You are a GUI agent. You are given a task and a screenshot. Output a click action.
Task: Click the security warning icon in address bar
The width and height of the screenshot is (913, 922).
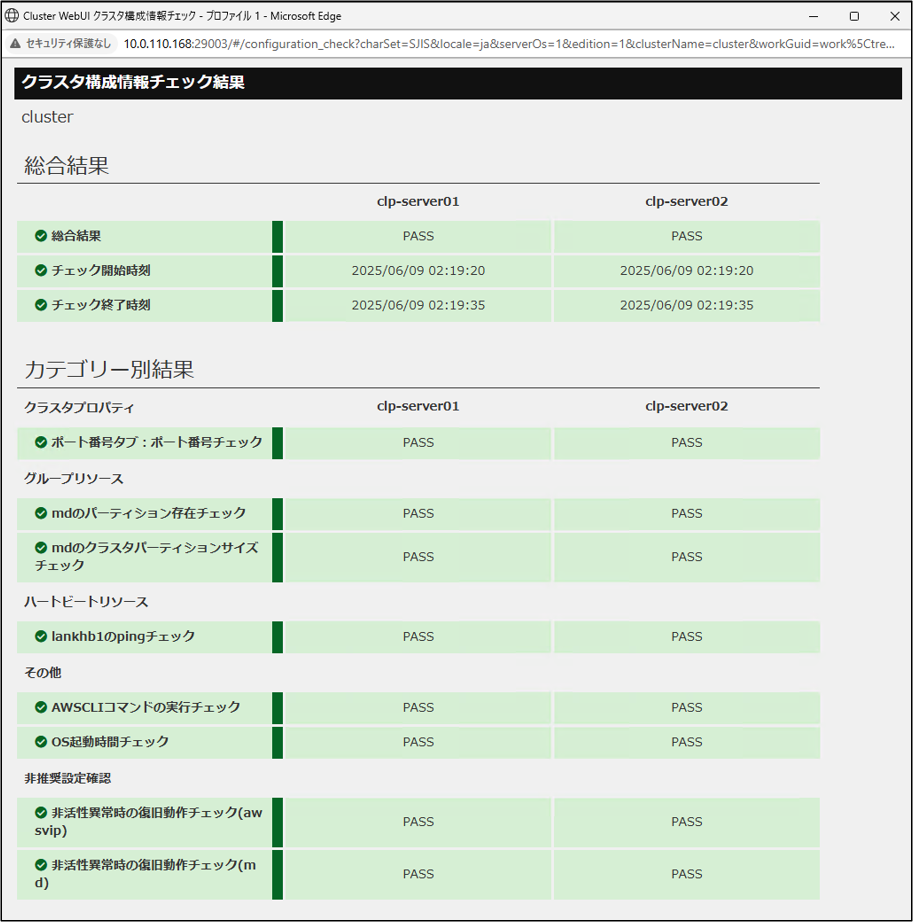15,44
